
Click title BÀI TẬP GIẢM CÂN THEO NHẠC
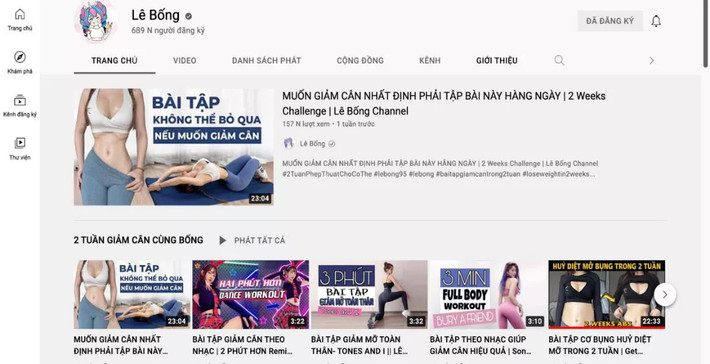pyautogui.click(x=242, y=345)
